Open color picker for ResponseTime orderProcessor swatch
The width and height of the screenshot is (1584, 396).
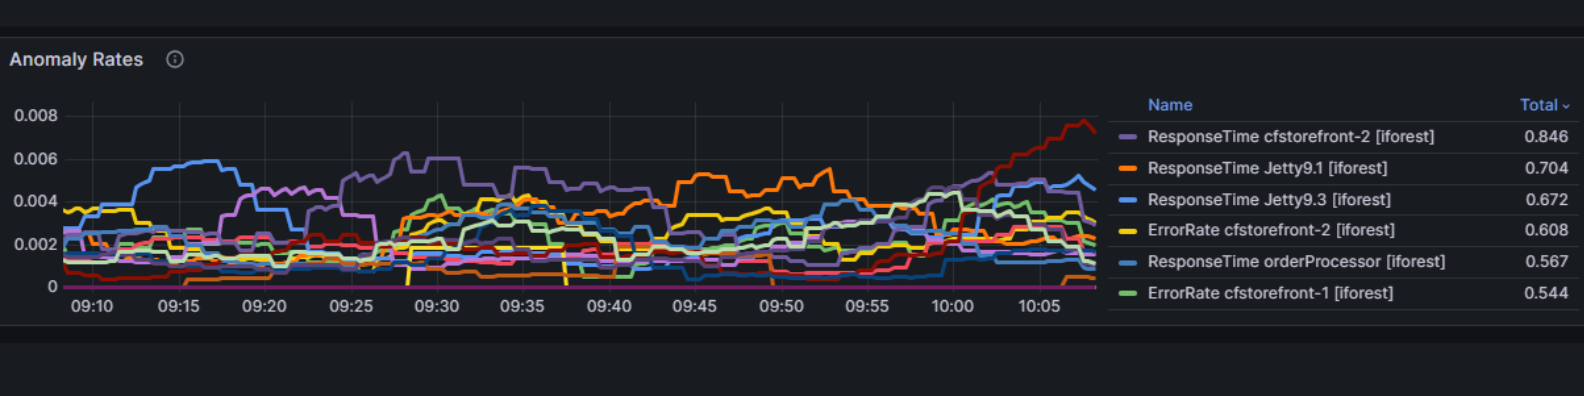coord(1128,262)
